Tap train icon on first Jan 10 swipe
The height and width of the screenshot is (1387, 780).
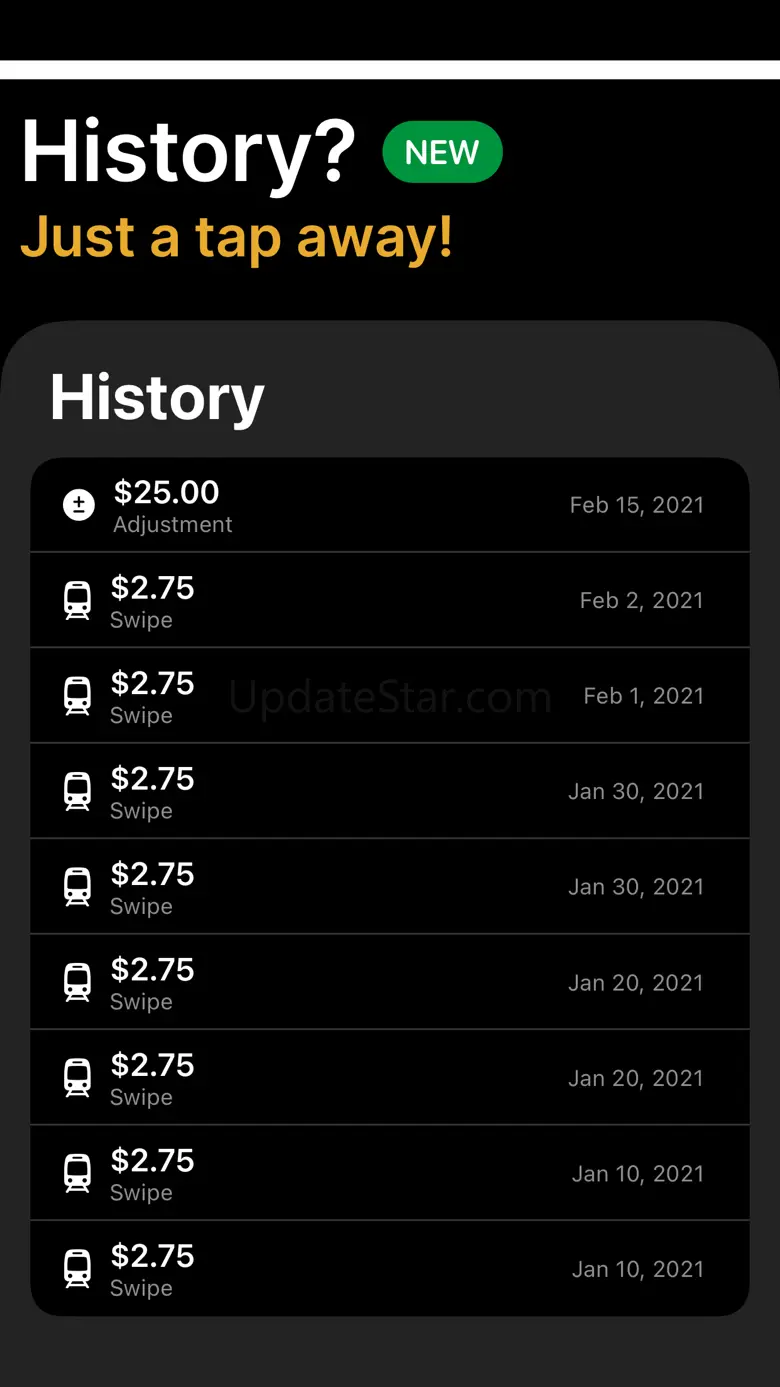click(77, 1174)
